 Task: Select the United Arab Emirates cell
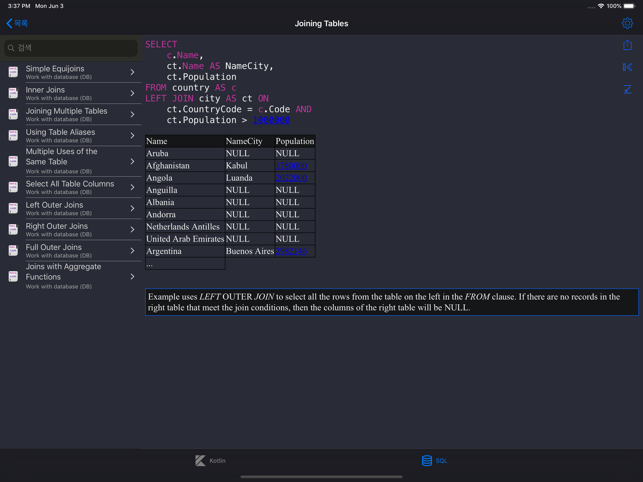click(x=185, y=239)
